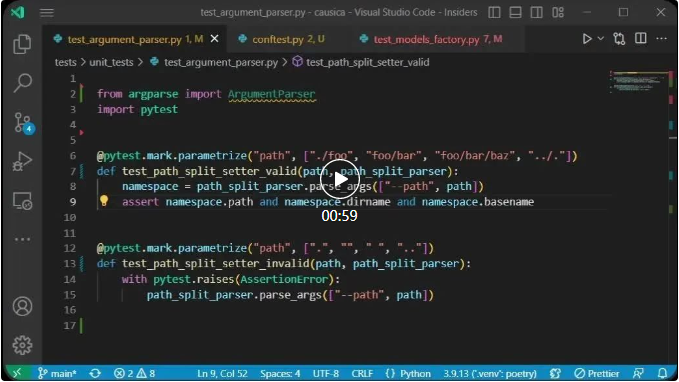Select the unit_tests breadcrumb
This screenshot has width=679, height=382.
point(111,62)
